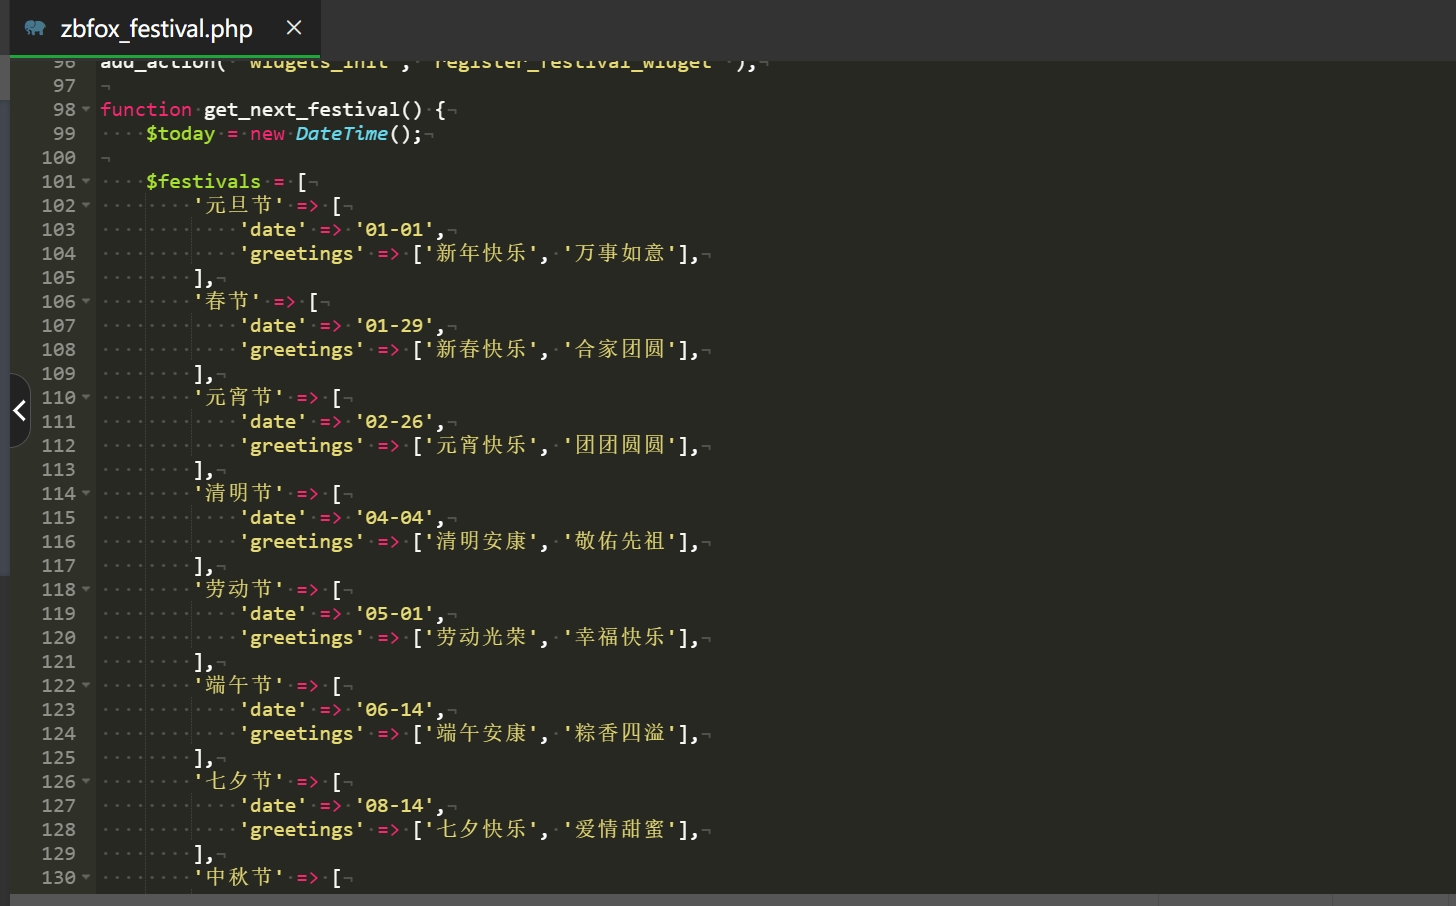Fold the $festivals array at line 101

coord(86,181)
